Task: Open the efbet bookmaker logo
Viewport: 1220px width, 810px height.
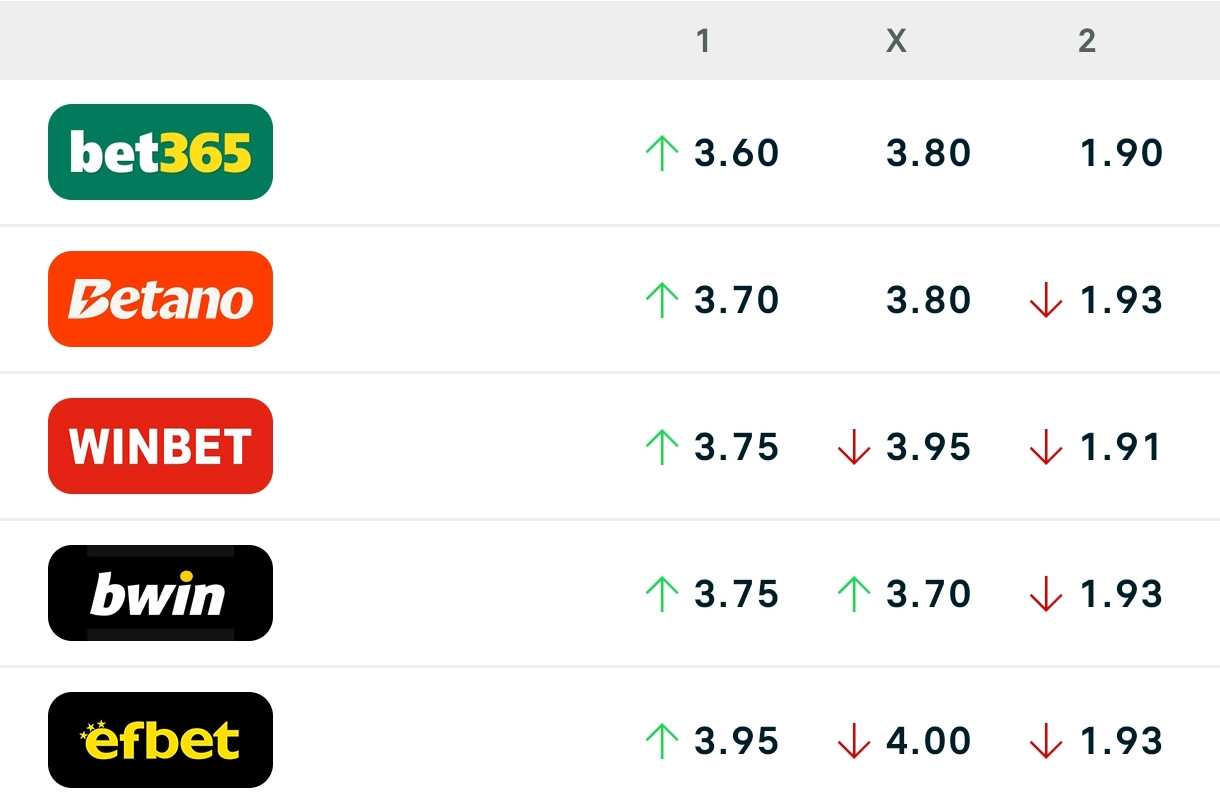Action: tap(160, 740)
